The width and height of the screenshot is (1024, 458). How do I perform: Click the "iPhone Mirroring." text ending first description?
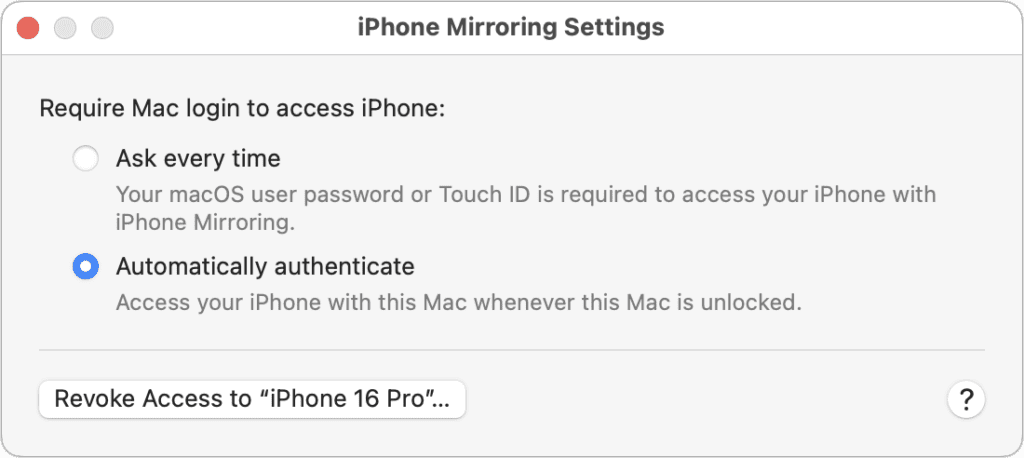click(x=205, y=222)
